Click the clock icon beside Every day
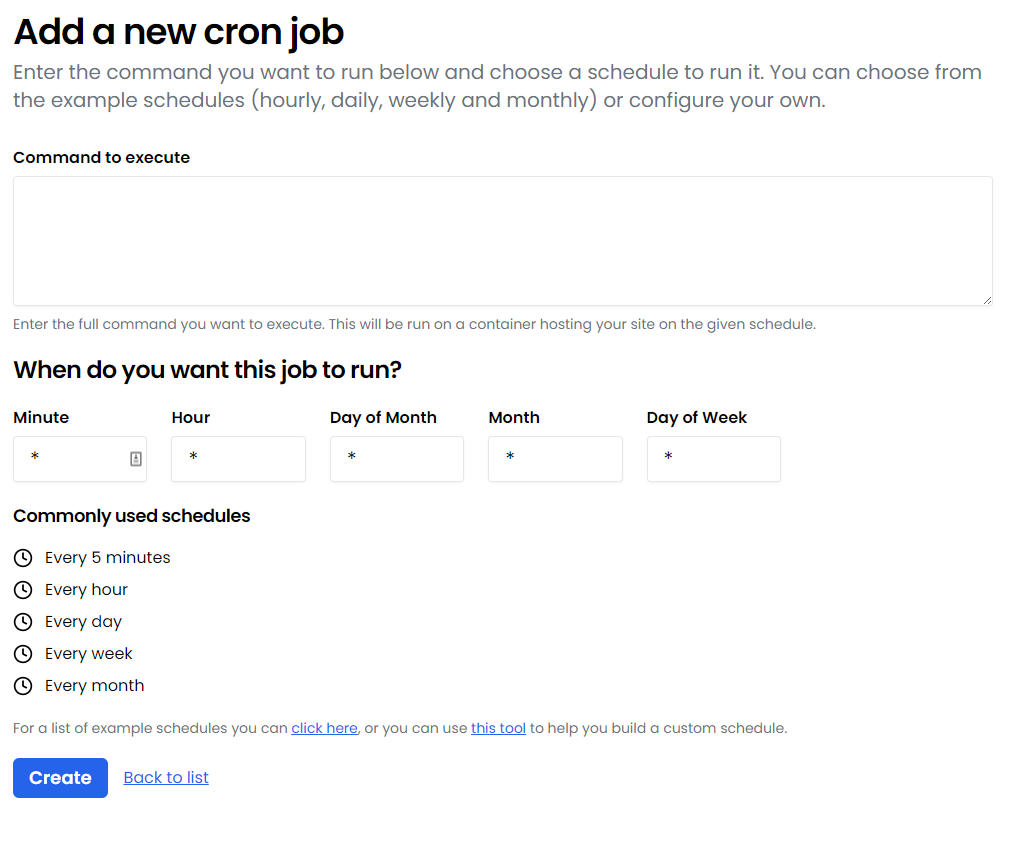 23,621
